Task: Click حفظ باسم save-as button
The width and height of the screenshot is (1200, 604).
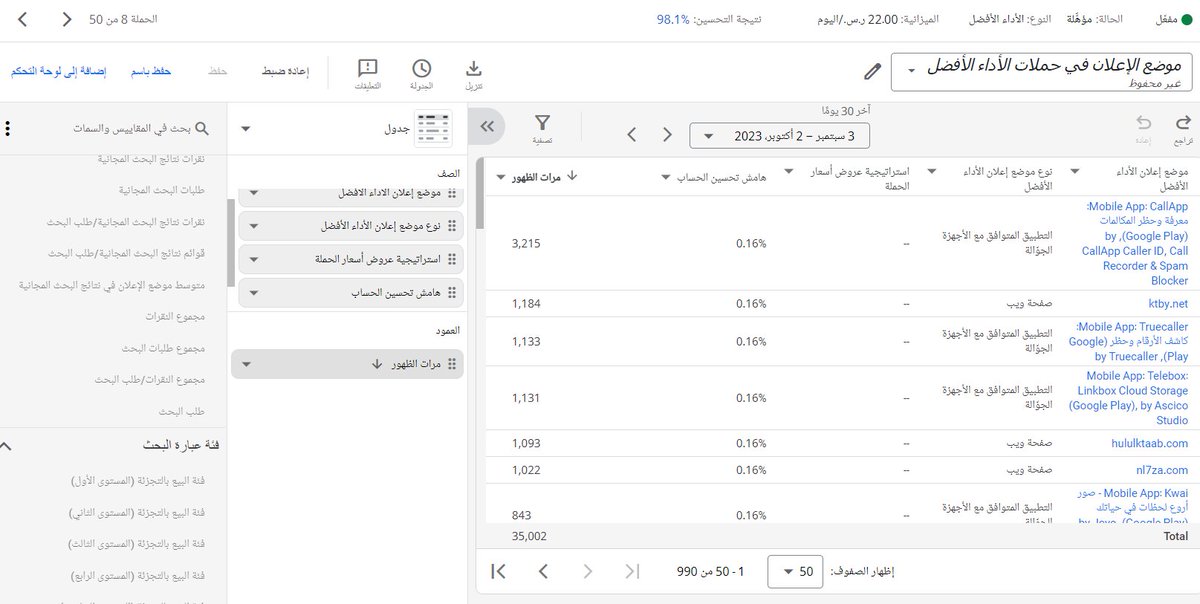Action: 152,72
